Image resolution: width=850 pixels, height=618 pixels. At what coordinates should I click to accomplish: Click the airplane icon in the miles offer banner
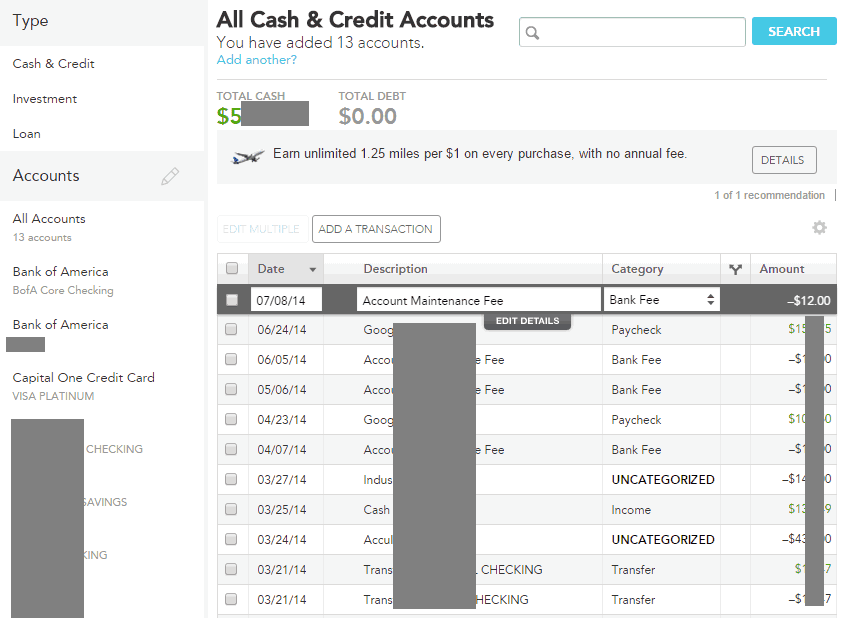[249, 158]
